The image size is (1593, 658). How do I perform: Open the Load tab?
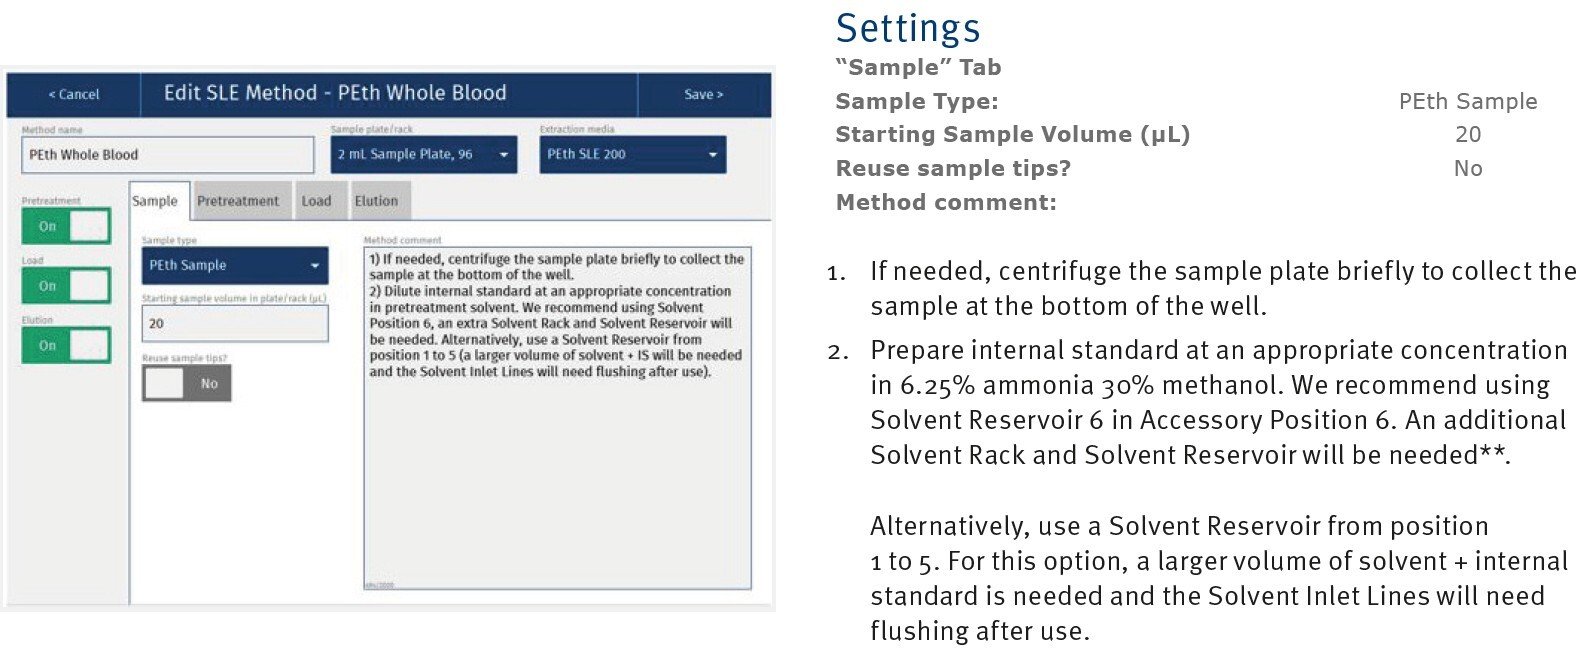tap(316, 201)
